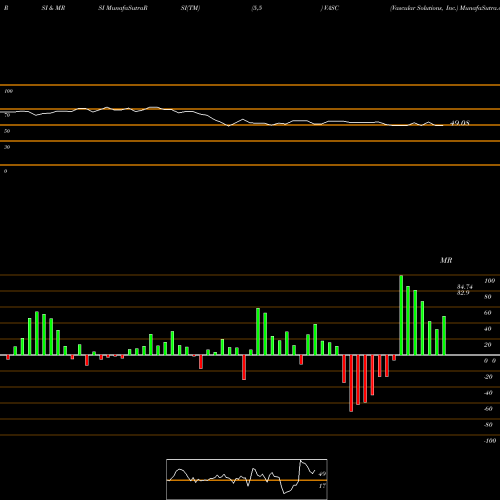Click the MR axis label 40
The image size is (500, 500).
click(x=488, y=329)
